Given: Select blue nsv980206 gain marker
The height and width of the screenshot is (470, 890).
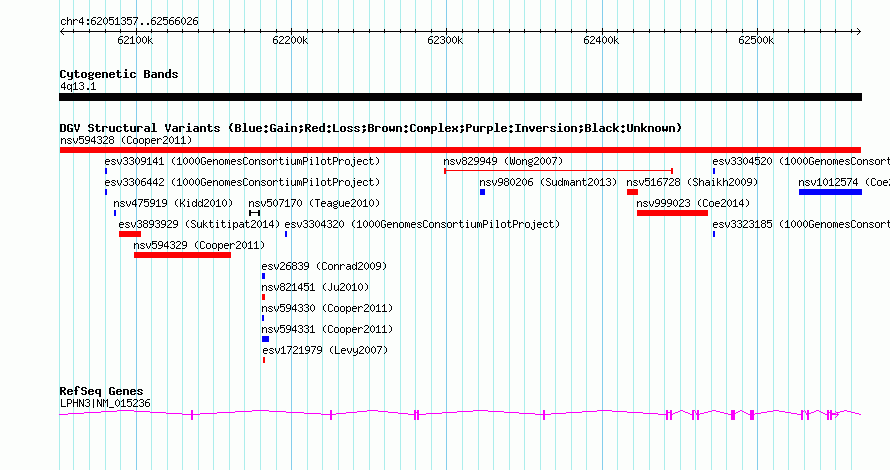Looking at the screenshot, I should 482,192.
